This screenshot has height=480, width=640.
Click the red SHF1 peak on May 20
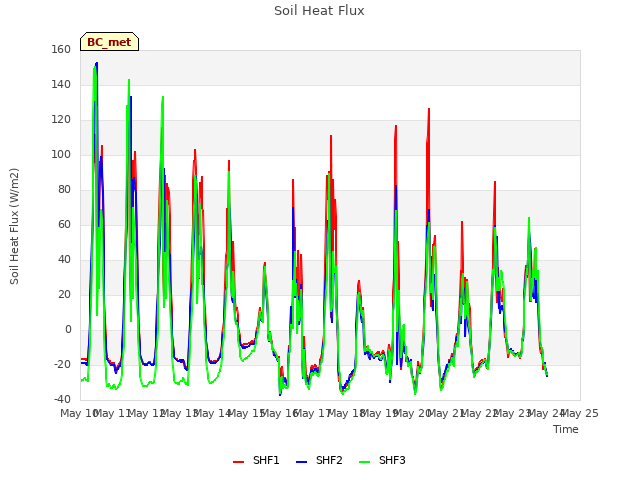pos(429,109)
